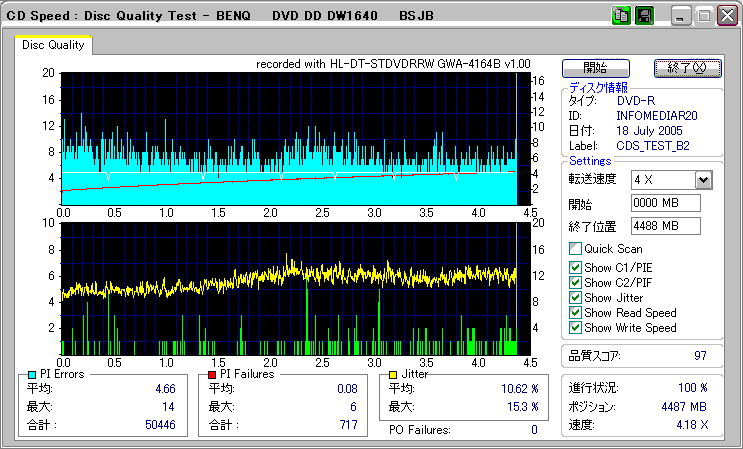Toggle Show Read Speed checkbox
This screenshot has width=743, height=449.
575,312
